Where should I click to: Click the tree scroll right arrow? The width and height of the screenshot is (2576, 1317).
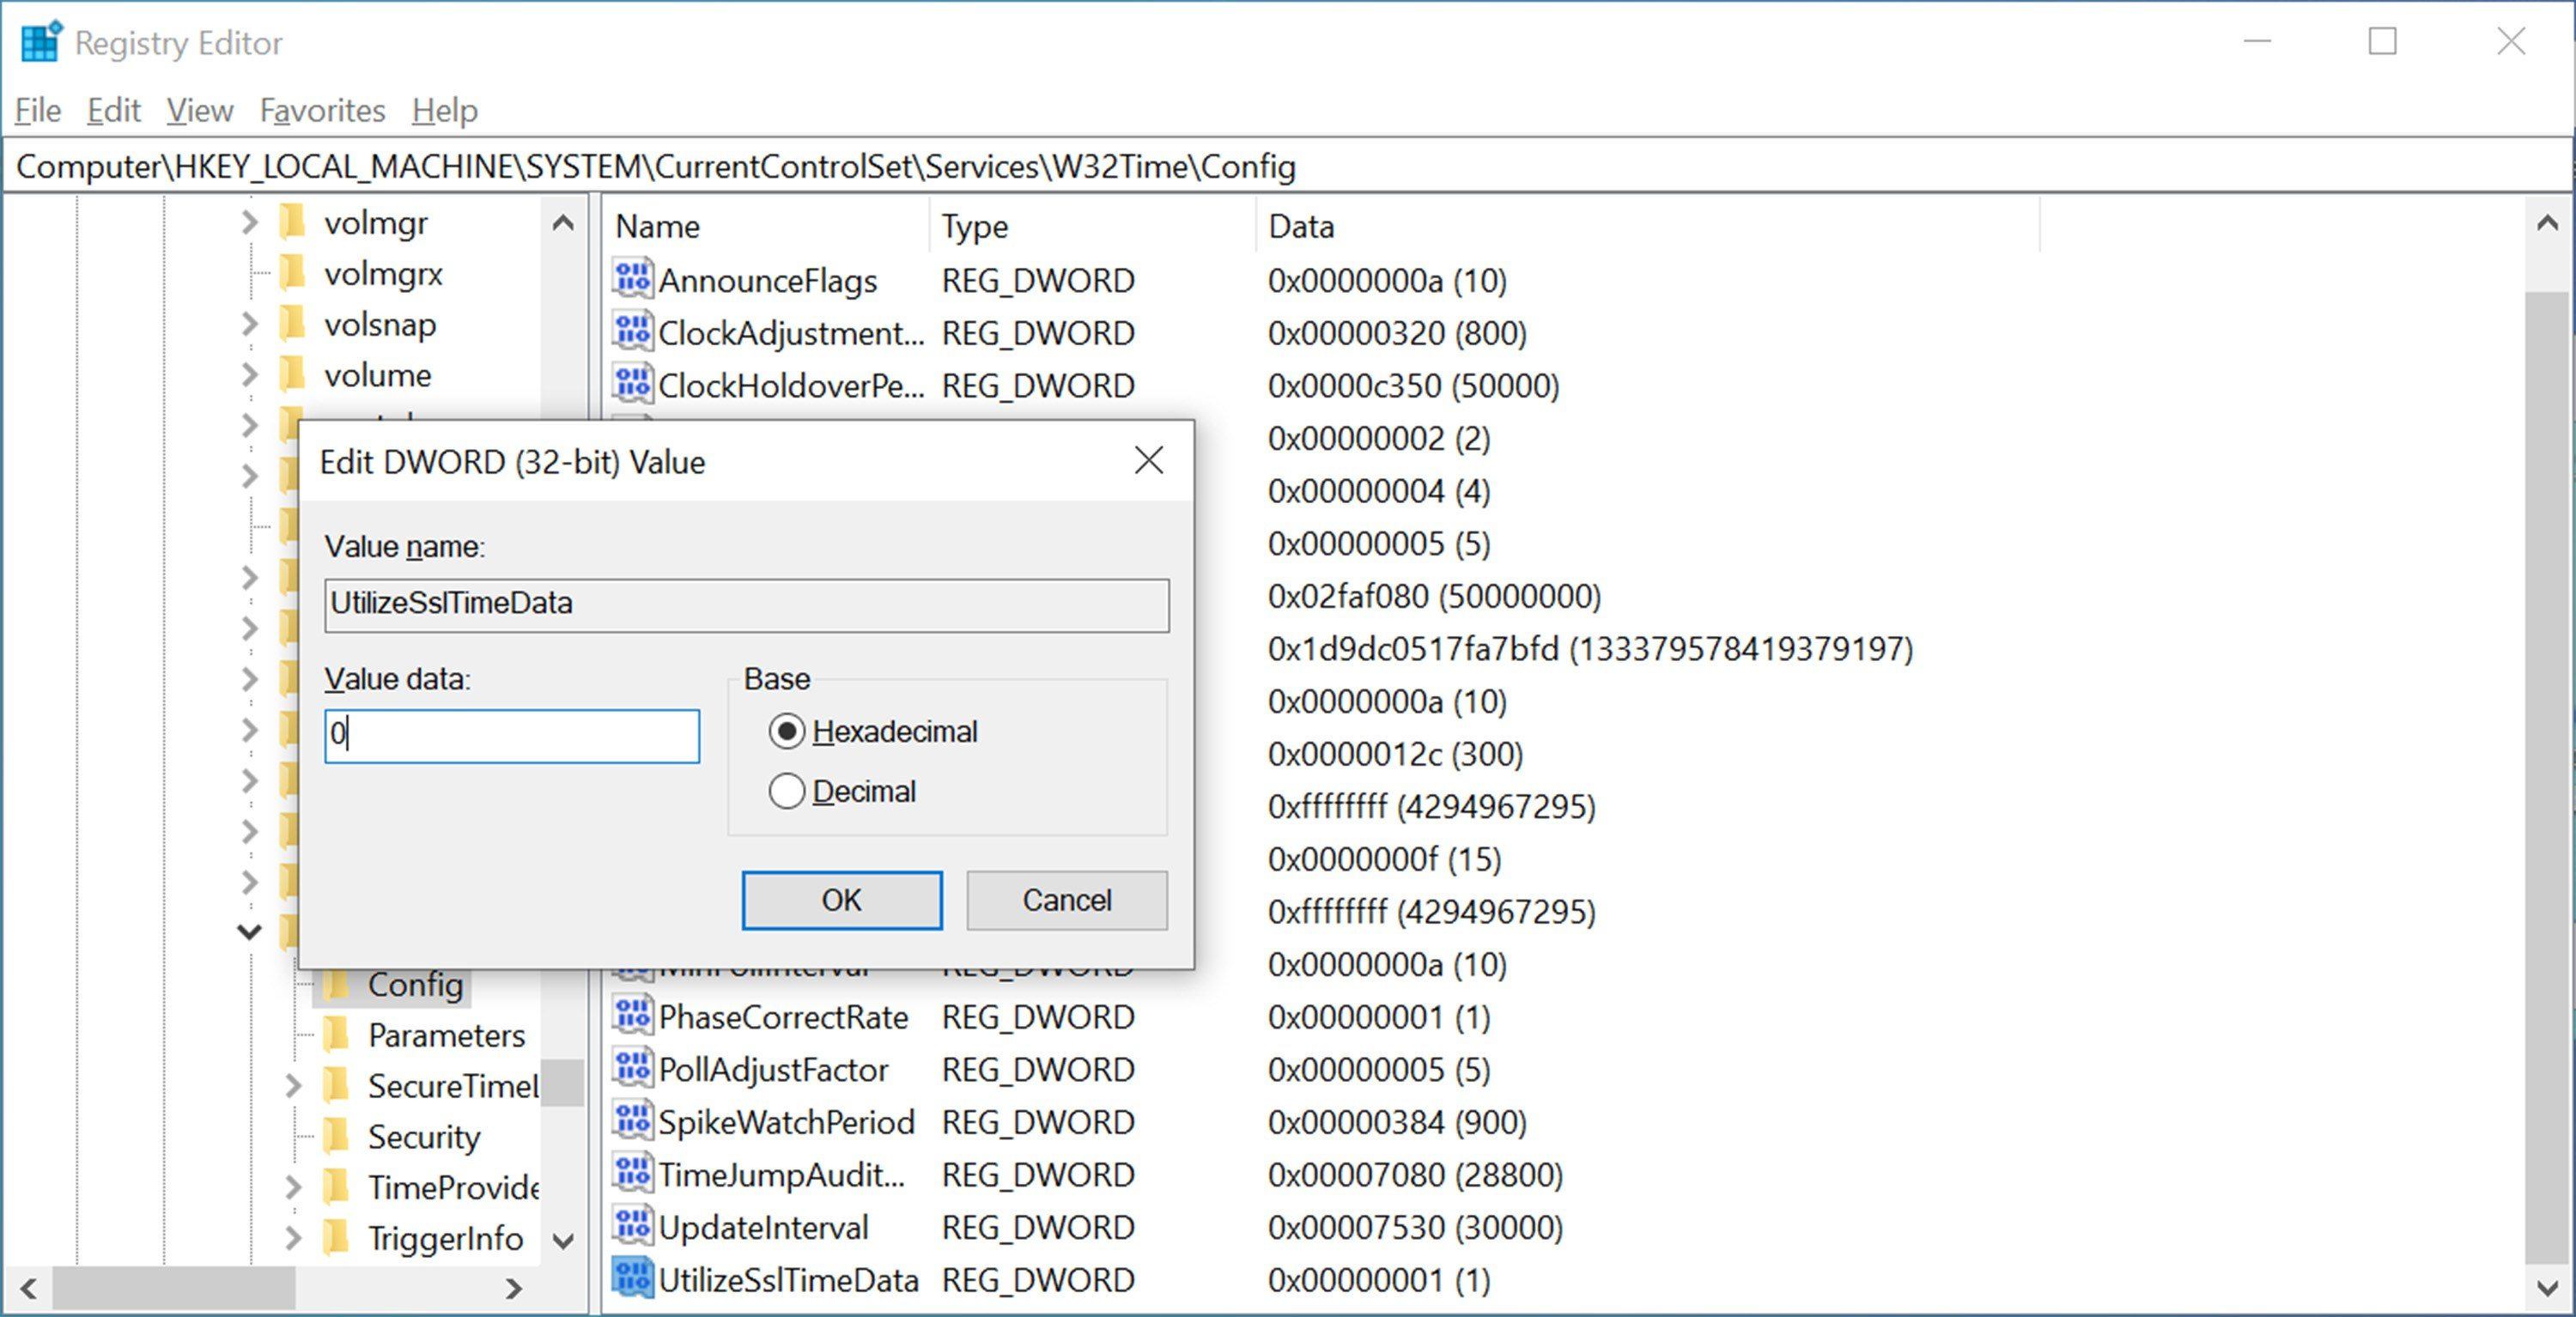tap(514, 1288)
